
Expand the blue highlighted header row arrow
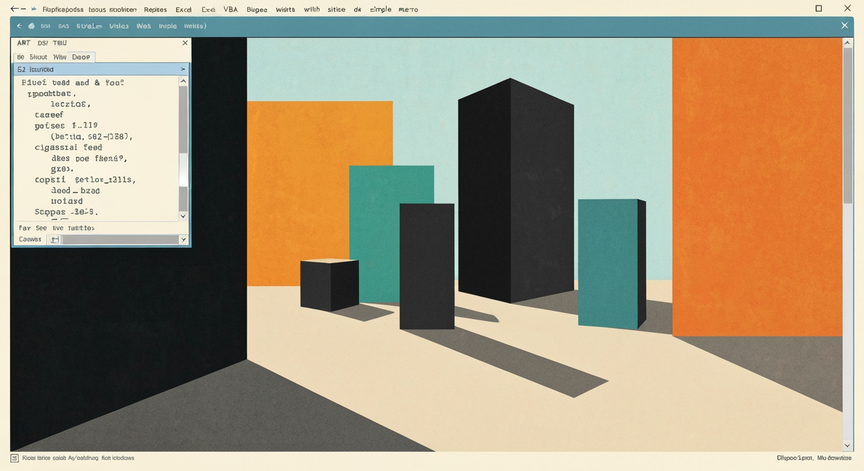(183, 69)
